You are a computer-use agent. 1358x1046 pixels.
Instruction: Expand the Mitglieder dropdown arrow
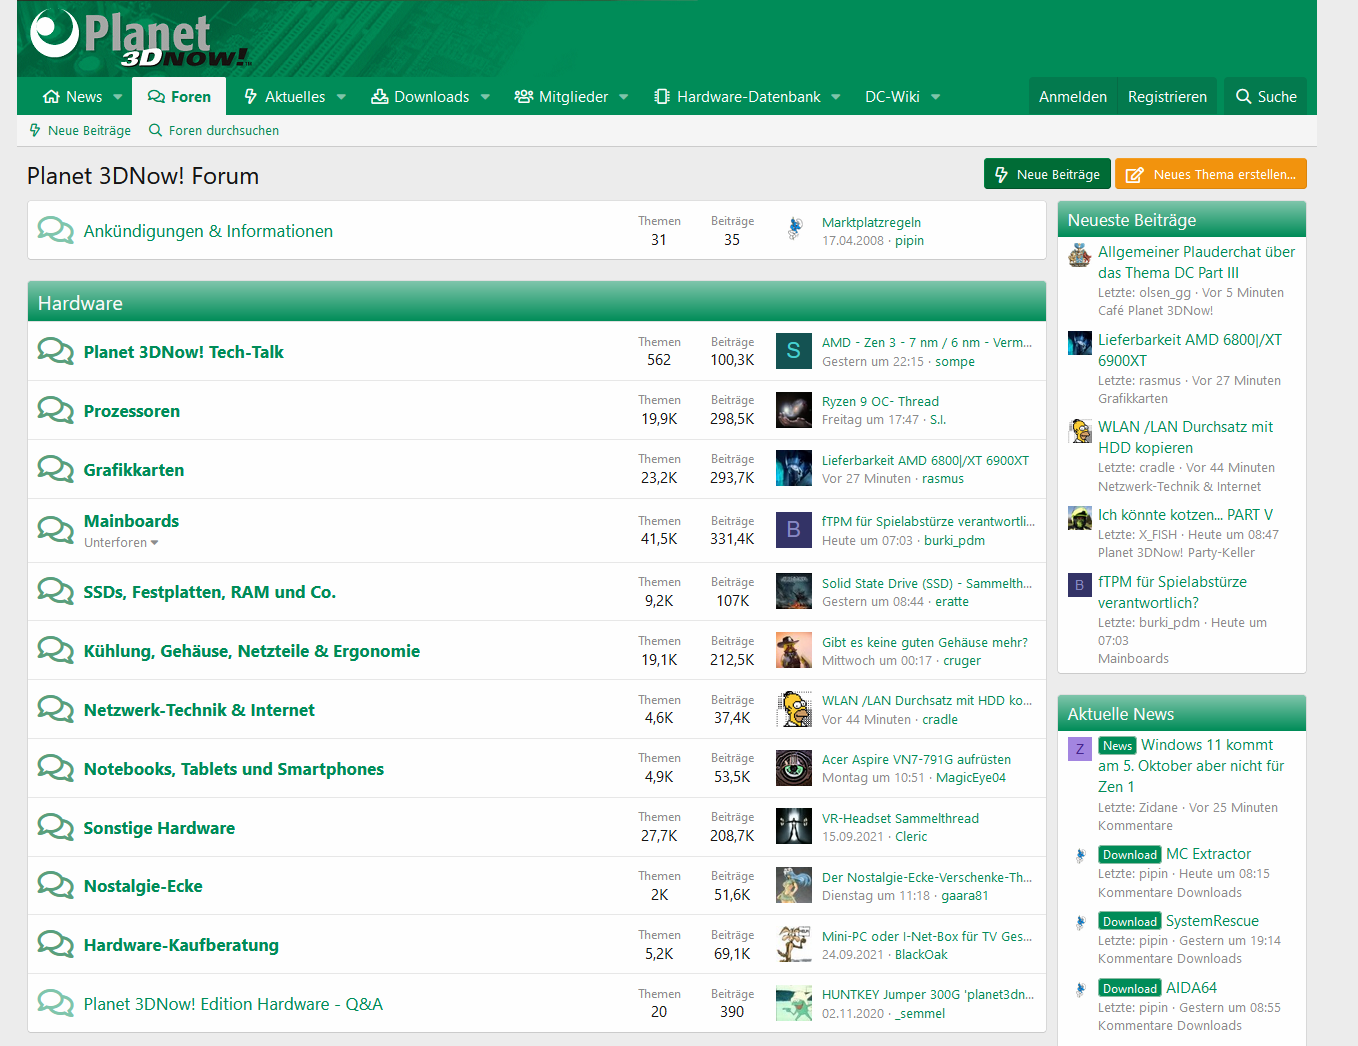[624, 97]
